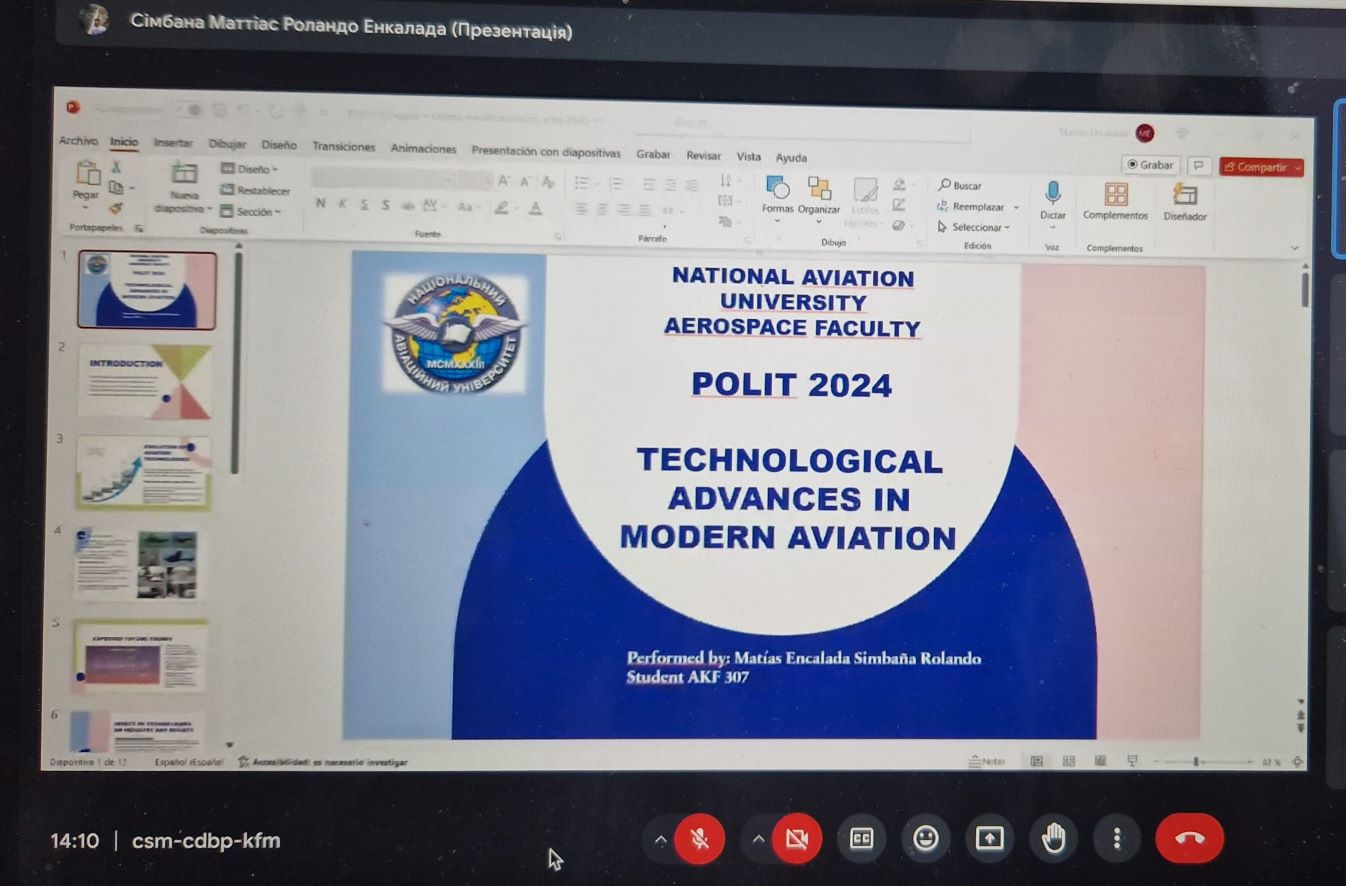Open the Transiciones tab
The image size is (1346, 886).
343,147
